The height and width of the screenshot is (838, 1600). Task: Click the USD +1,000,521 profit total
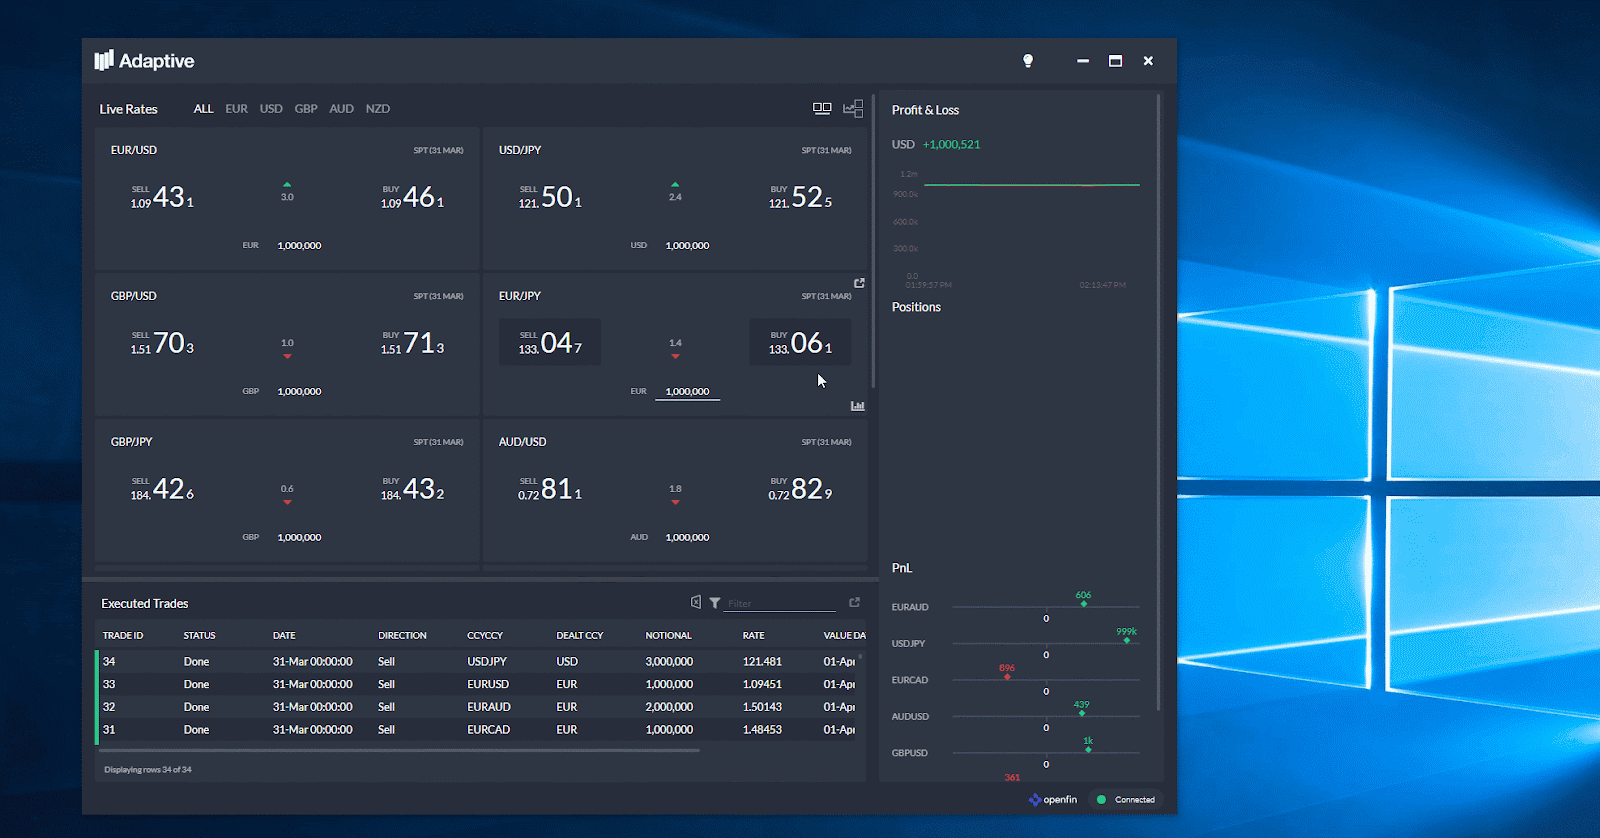pyautogui.click(x=936, y=144)
